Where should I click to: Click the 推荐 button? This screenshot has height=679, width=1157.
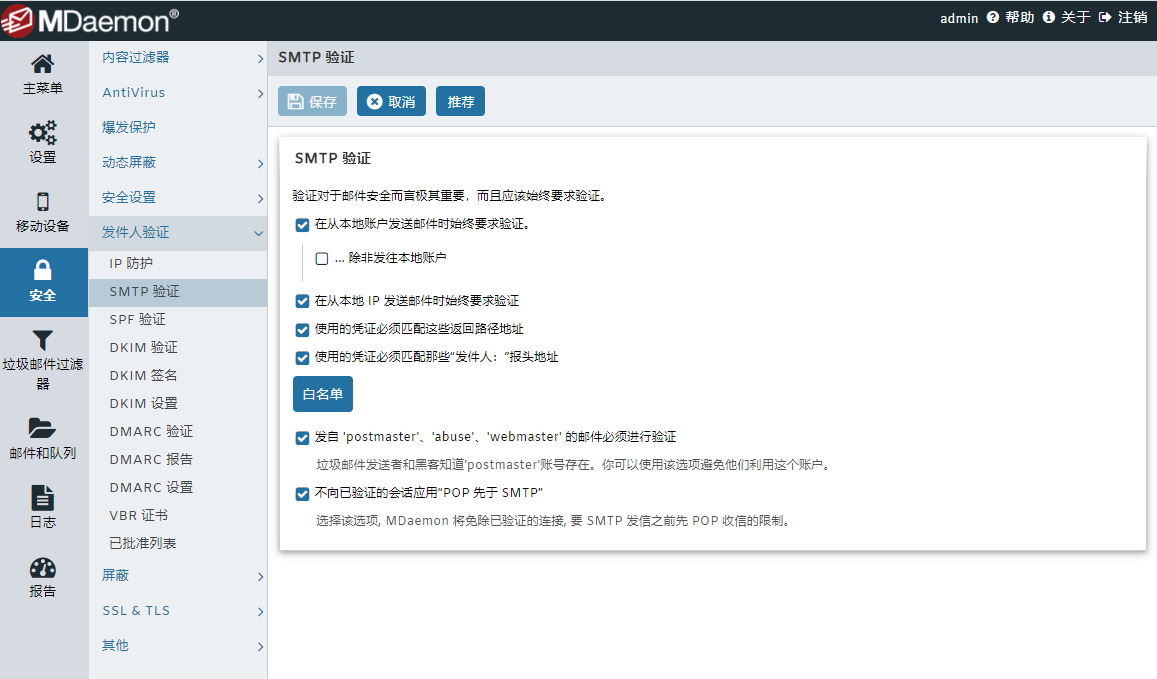click(x=460, y=101)
